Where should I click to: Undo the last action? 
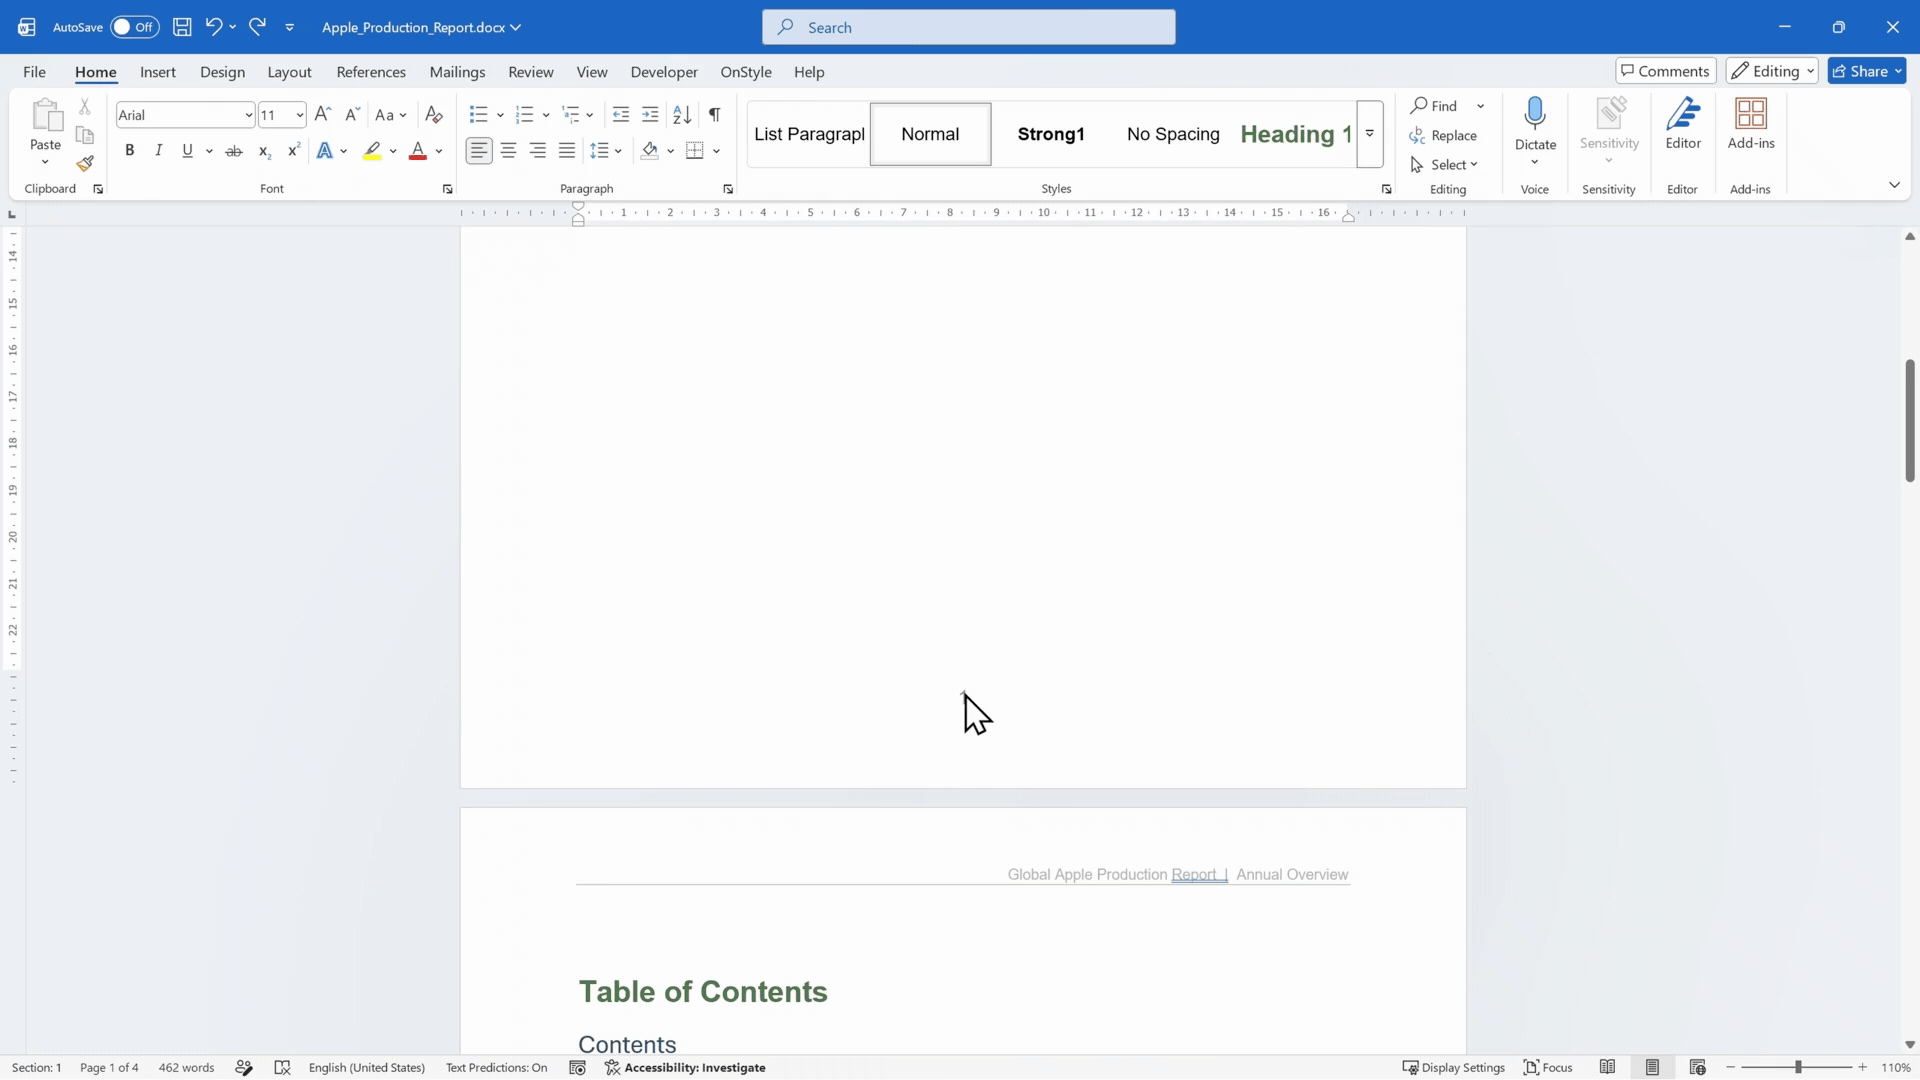[213, 27]
